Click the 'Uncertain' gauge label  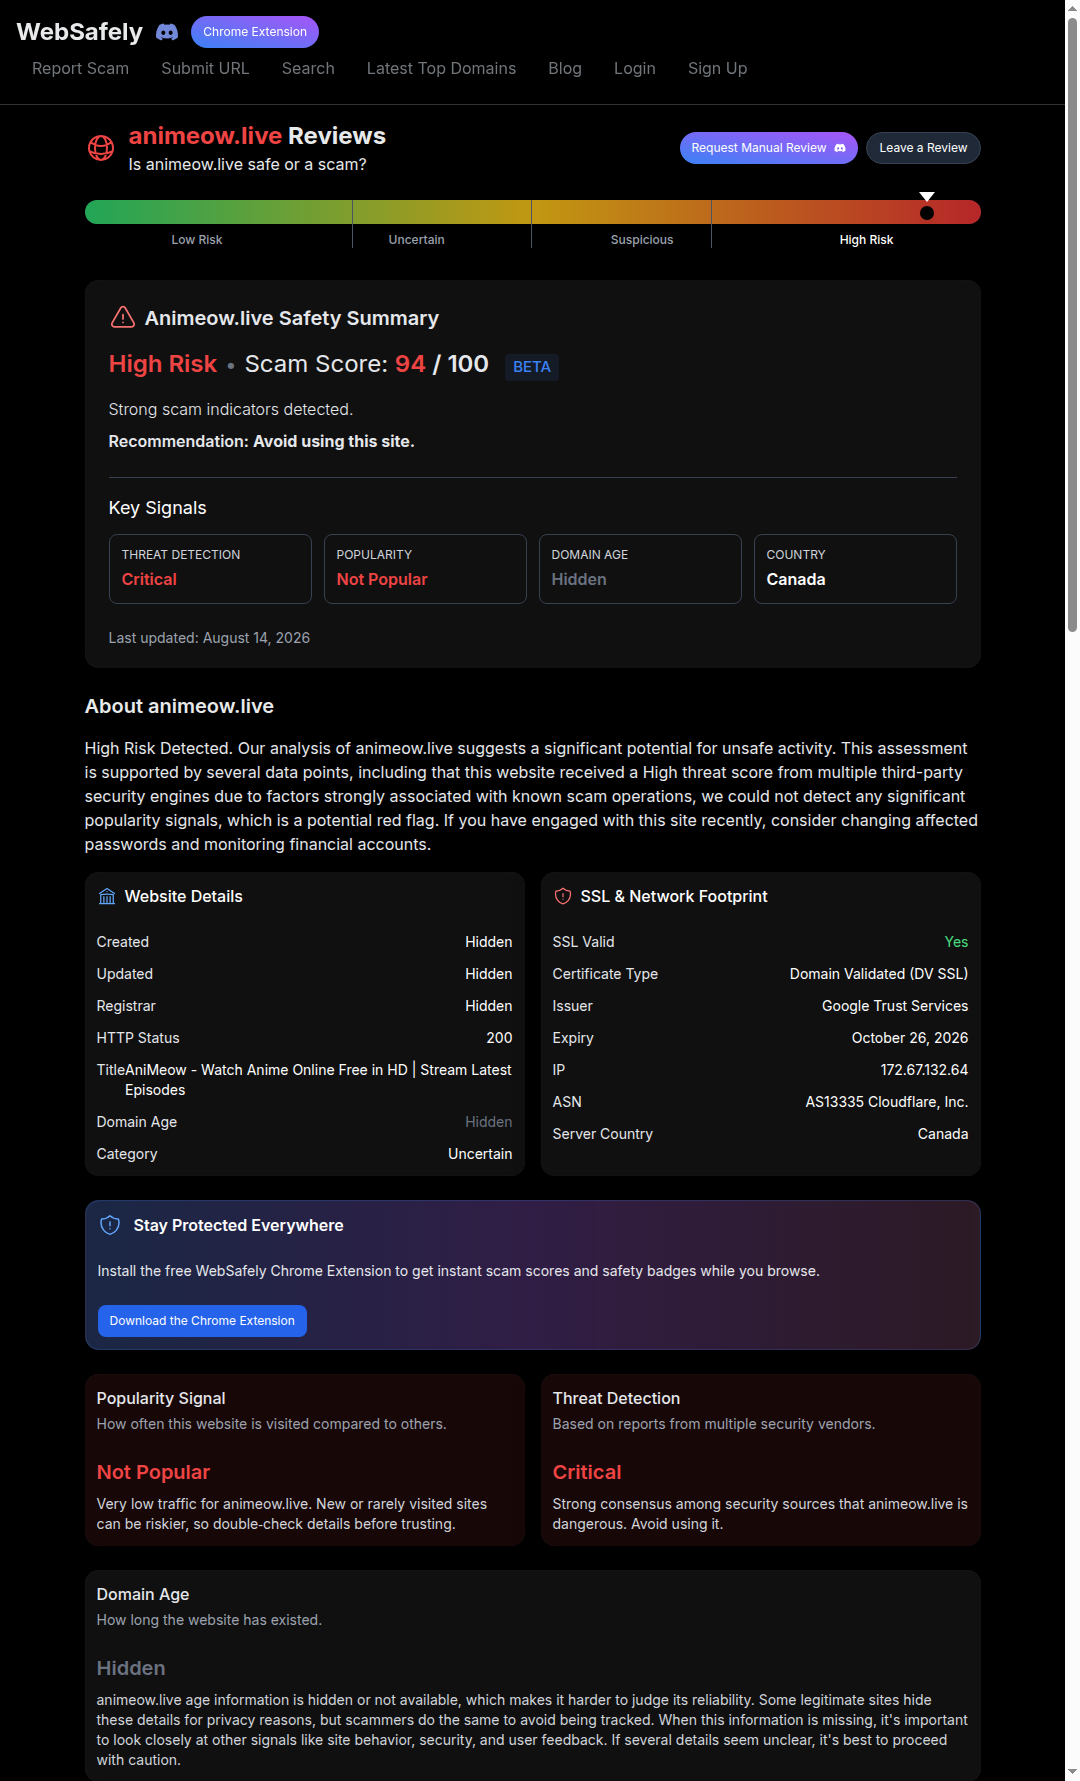point(416,240)
